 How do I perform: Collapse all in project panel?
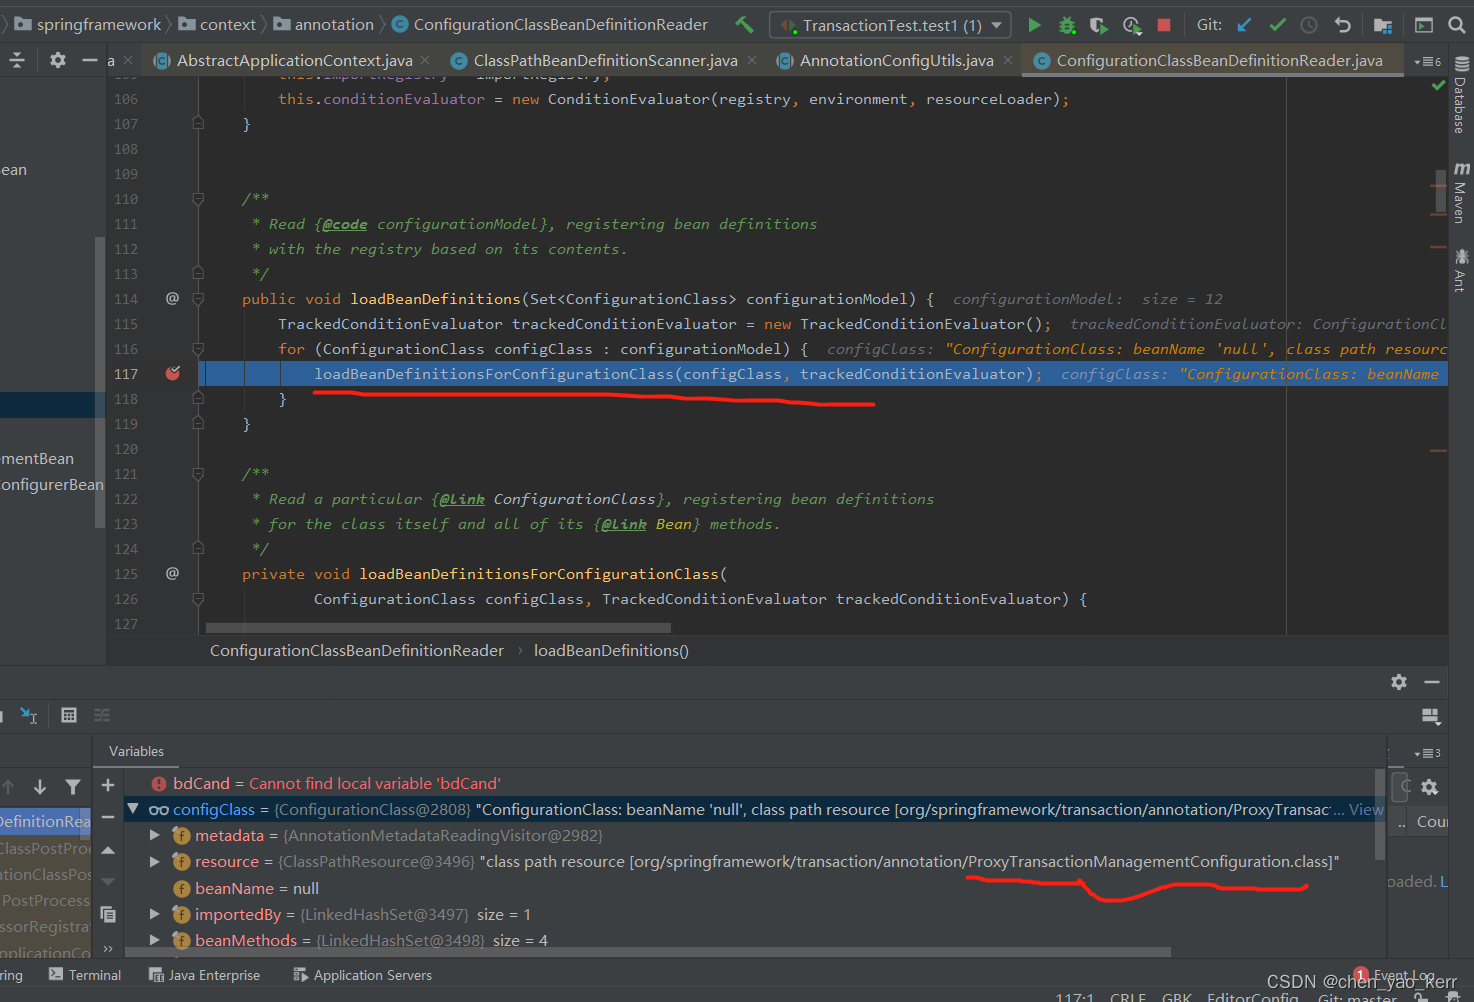pos(17,60)
